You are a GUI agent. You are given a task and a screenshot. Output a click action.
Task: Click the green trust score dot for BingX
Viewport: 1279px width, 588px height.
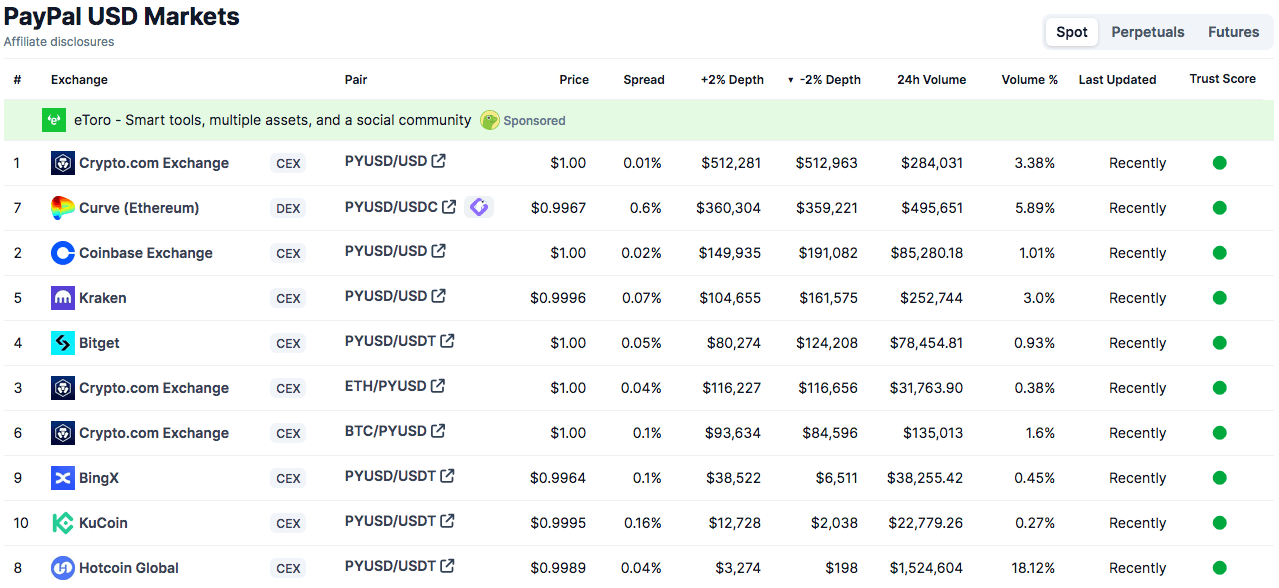[x=1219, y=478]
